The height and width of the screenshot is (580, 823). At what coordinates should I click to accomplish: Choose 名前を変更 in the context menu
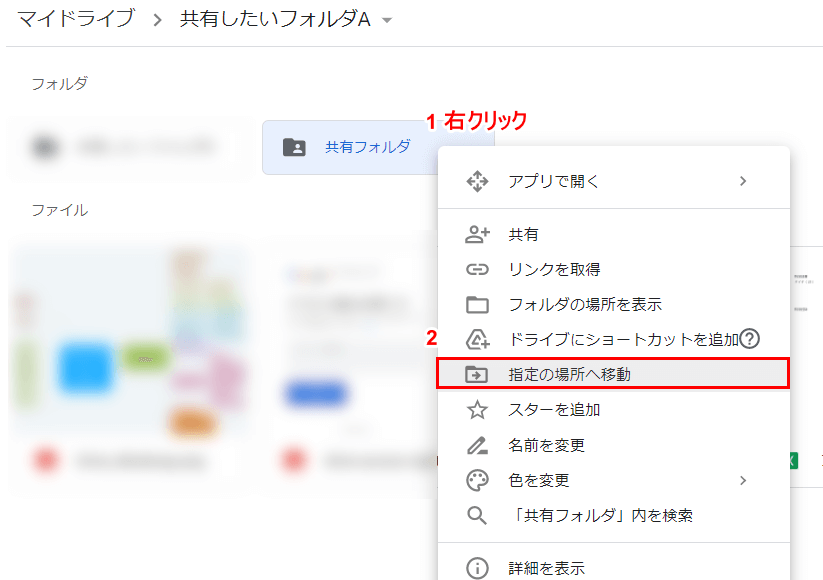546,445
